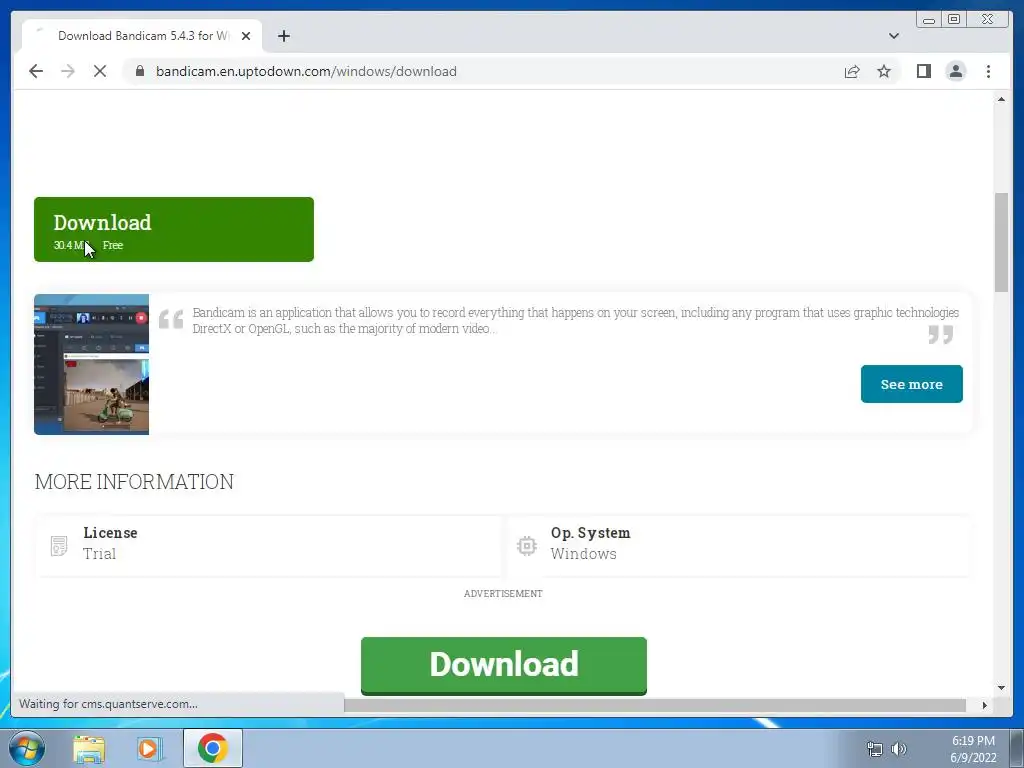Click the vertical scrollbar thumb
The height and width of the screenshot is (768, 1024).
point(1001,242)
